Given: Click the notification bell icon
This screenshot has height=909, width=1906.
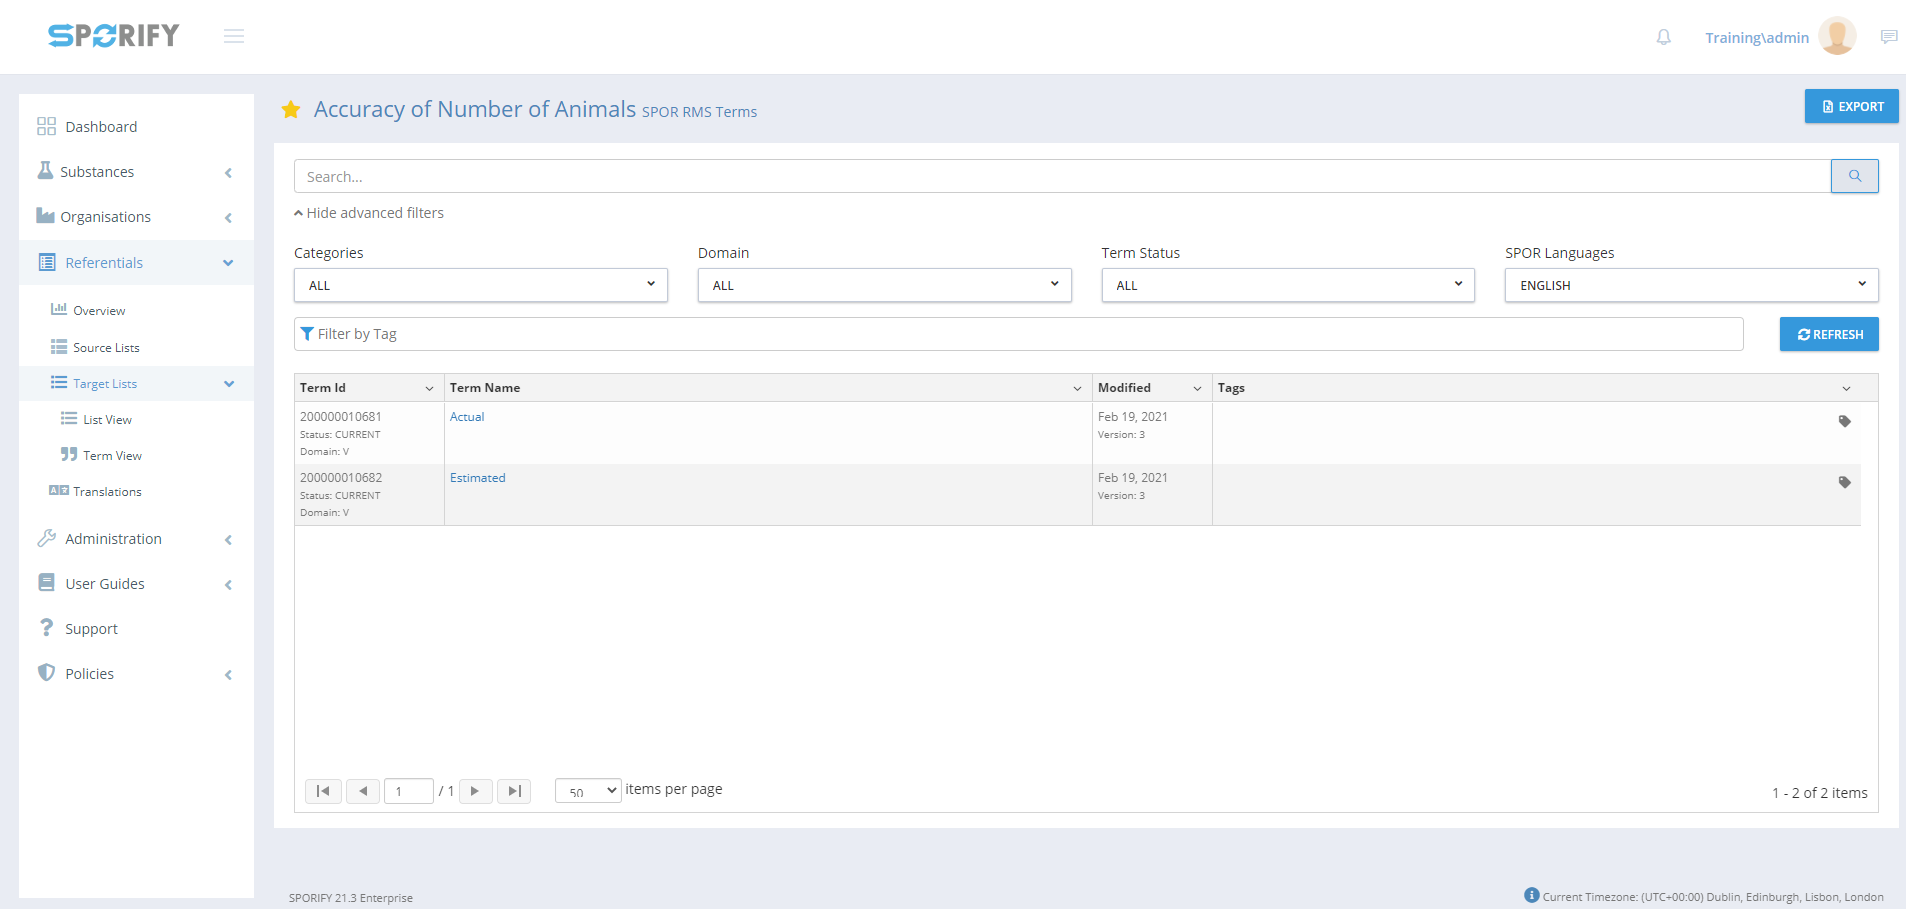Looking at the screenshot, I should 1663,37.
